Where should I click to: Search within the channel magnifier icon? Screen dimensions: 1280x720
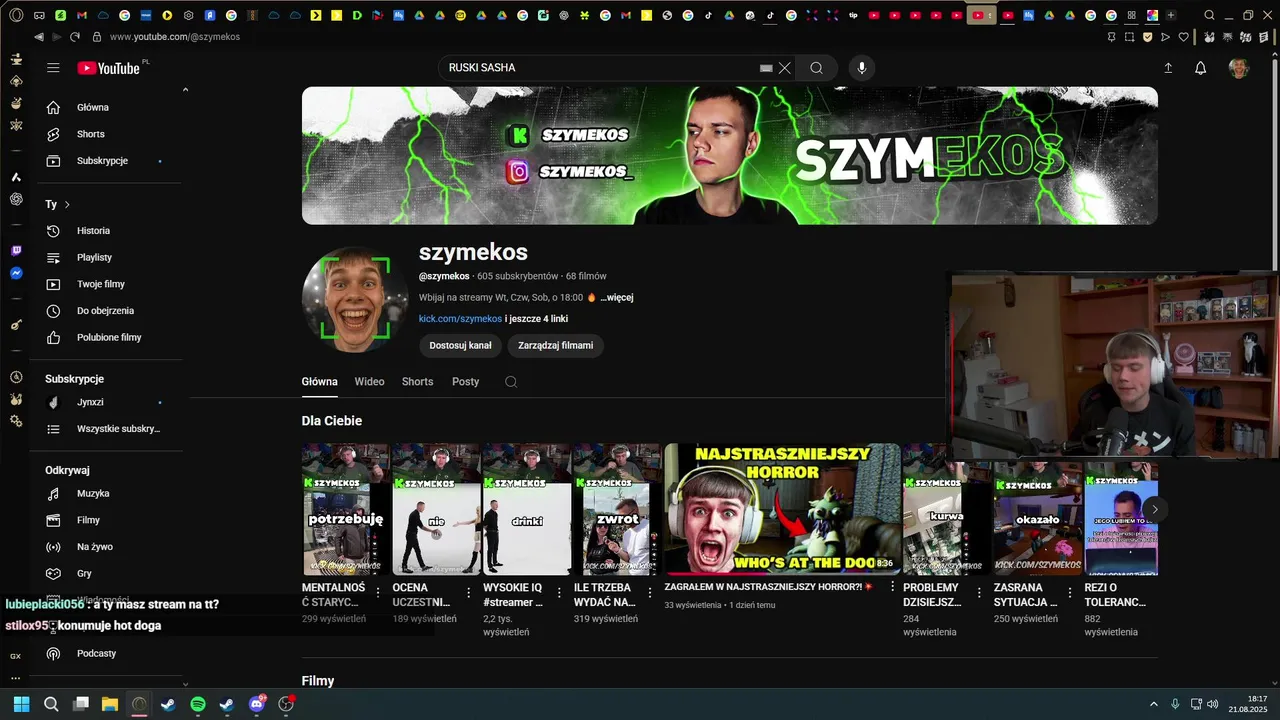coord(511,381)
